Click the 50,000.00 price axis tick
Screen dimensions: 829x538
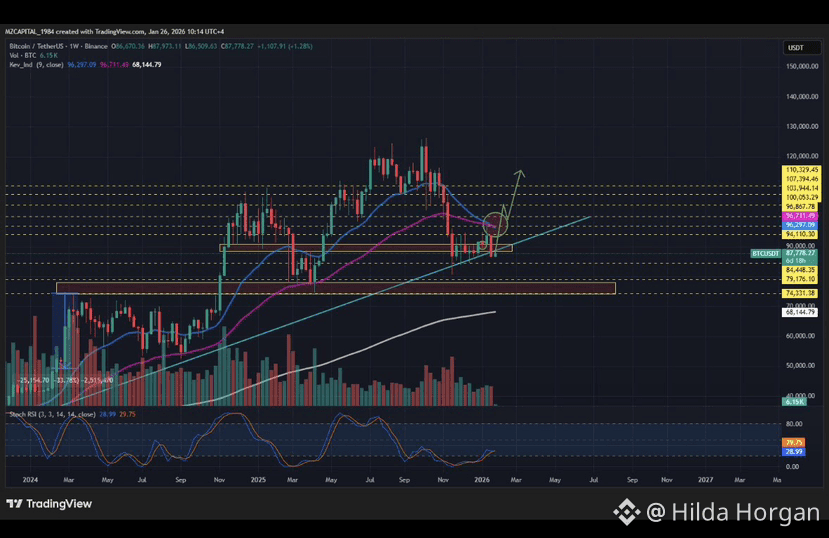click(800, 365)
